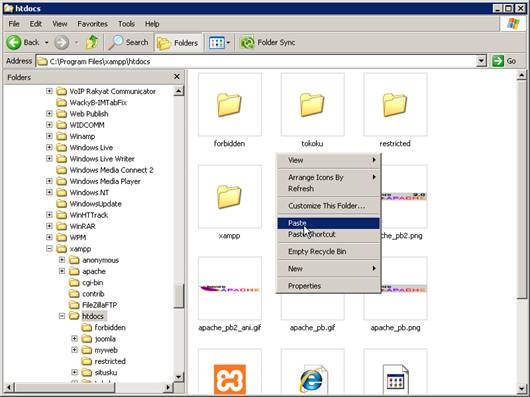Viewport: 530px width, 397px height.
Task: Open Arrange Icons By submenu
Action: (x=329, y=177)
